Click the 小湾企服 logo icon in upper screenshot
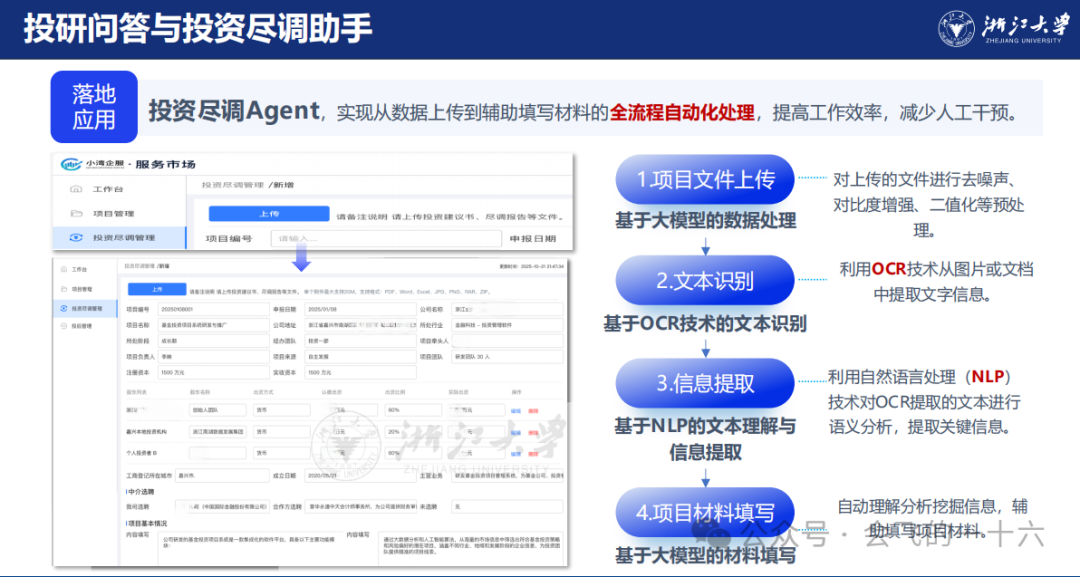Viewport: 1080px width, 577px height. 71,164
